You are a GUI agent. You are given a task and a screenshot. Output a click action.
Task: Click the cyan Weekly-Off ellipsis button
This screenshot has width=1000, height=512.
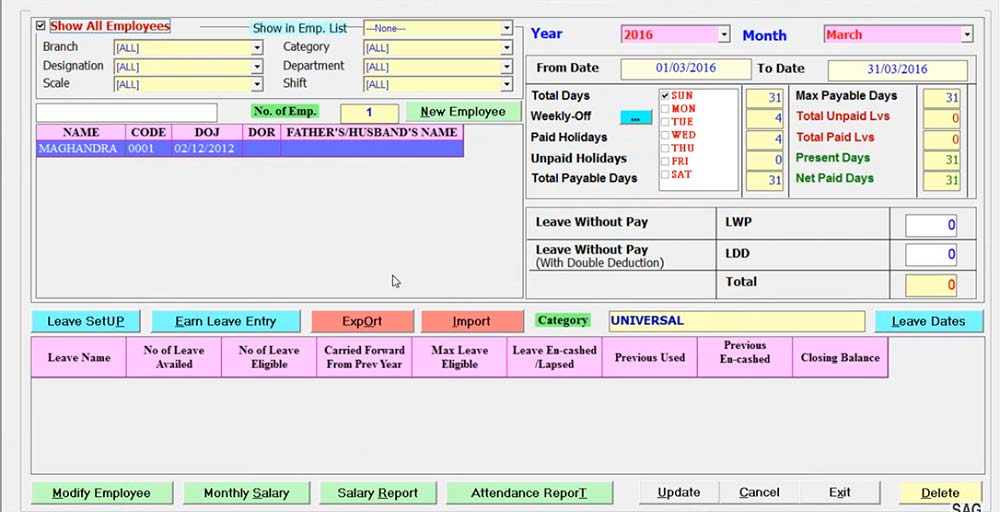[x=636, y=117]
